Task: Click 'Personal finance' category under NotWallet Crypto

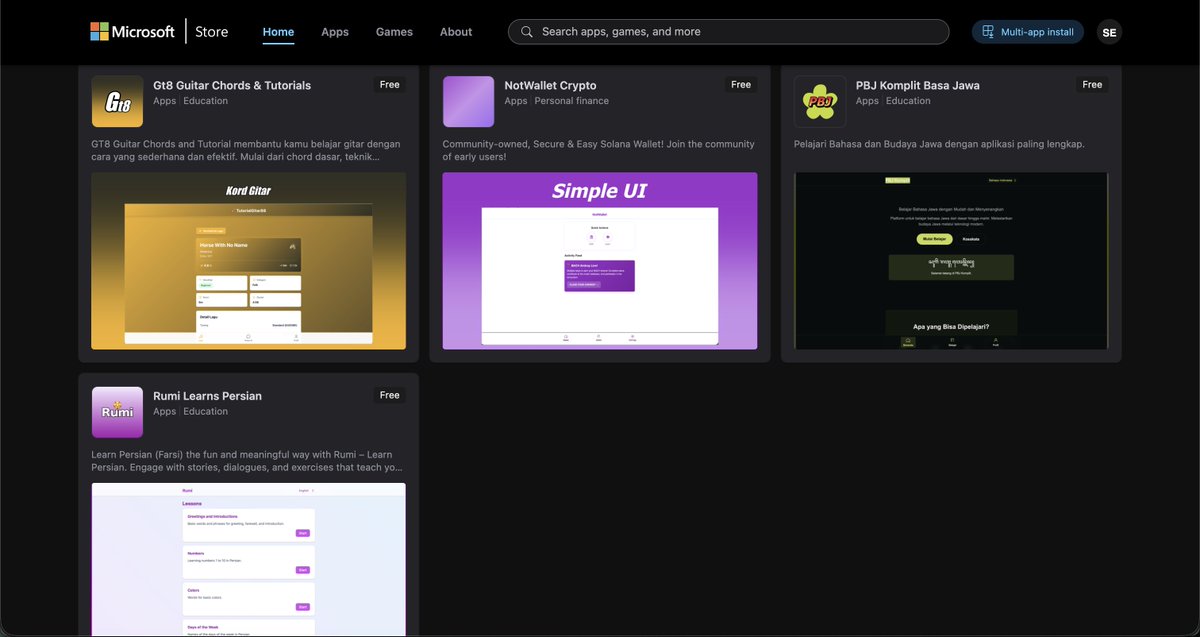Action: click(x=571, y=101)
